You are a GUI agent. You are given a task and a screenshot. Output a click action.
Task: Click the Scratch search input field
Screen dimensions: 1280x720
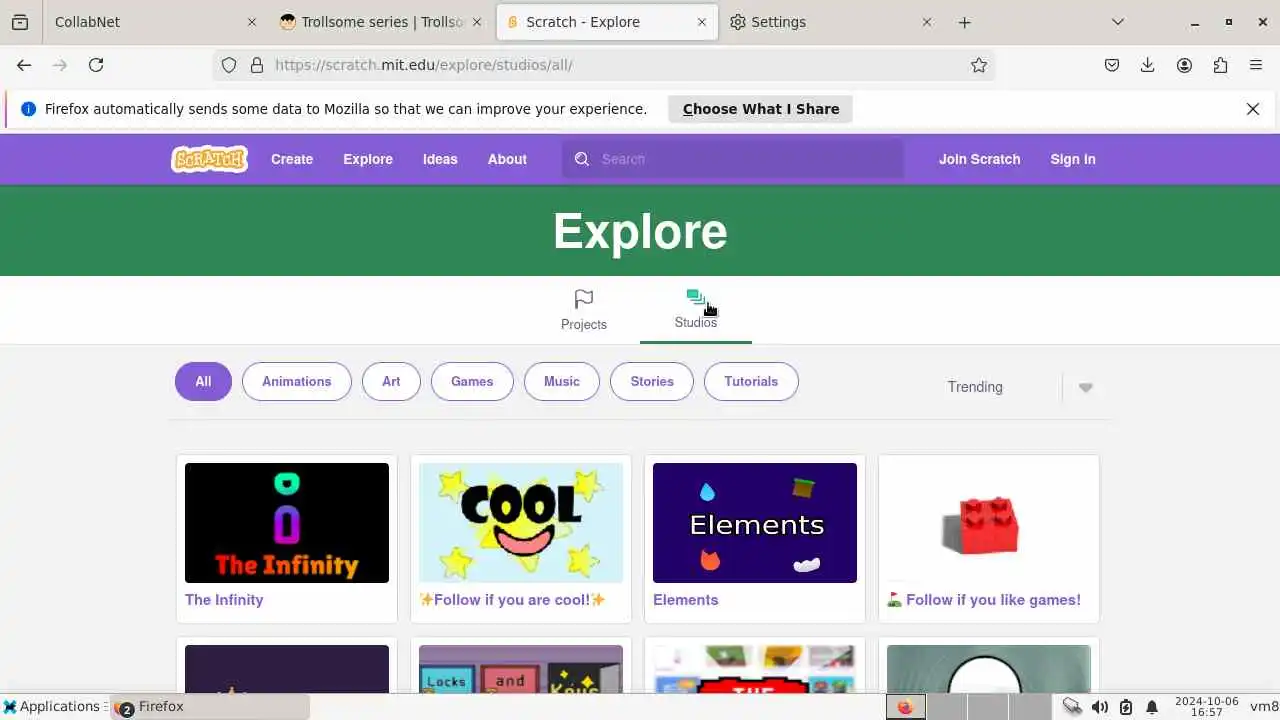click(733, 159)
